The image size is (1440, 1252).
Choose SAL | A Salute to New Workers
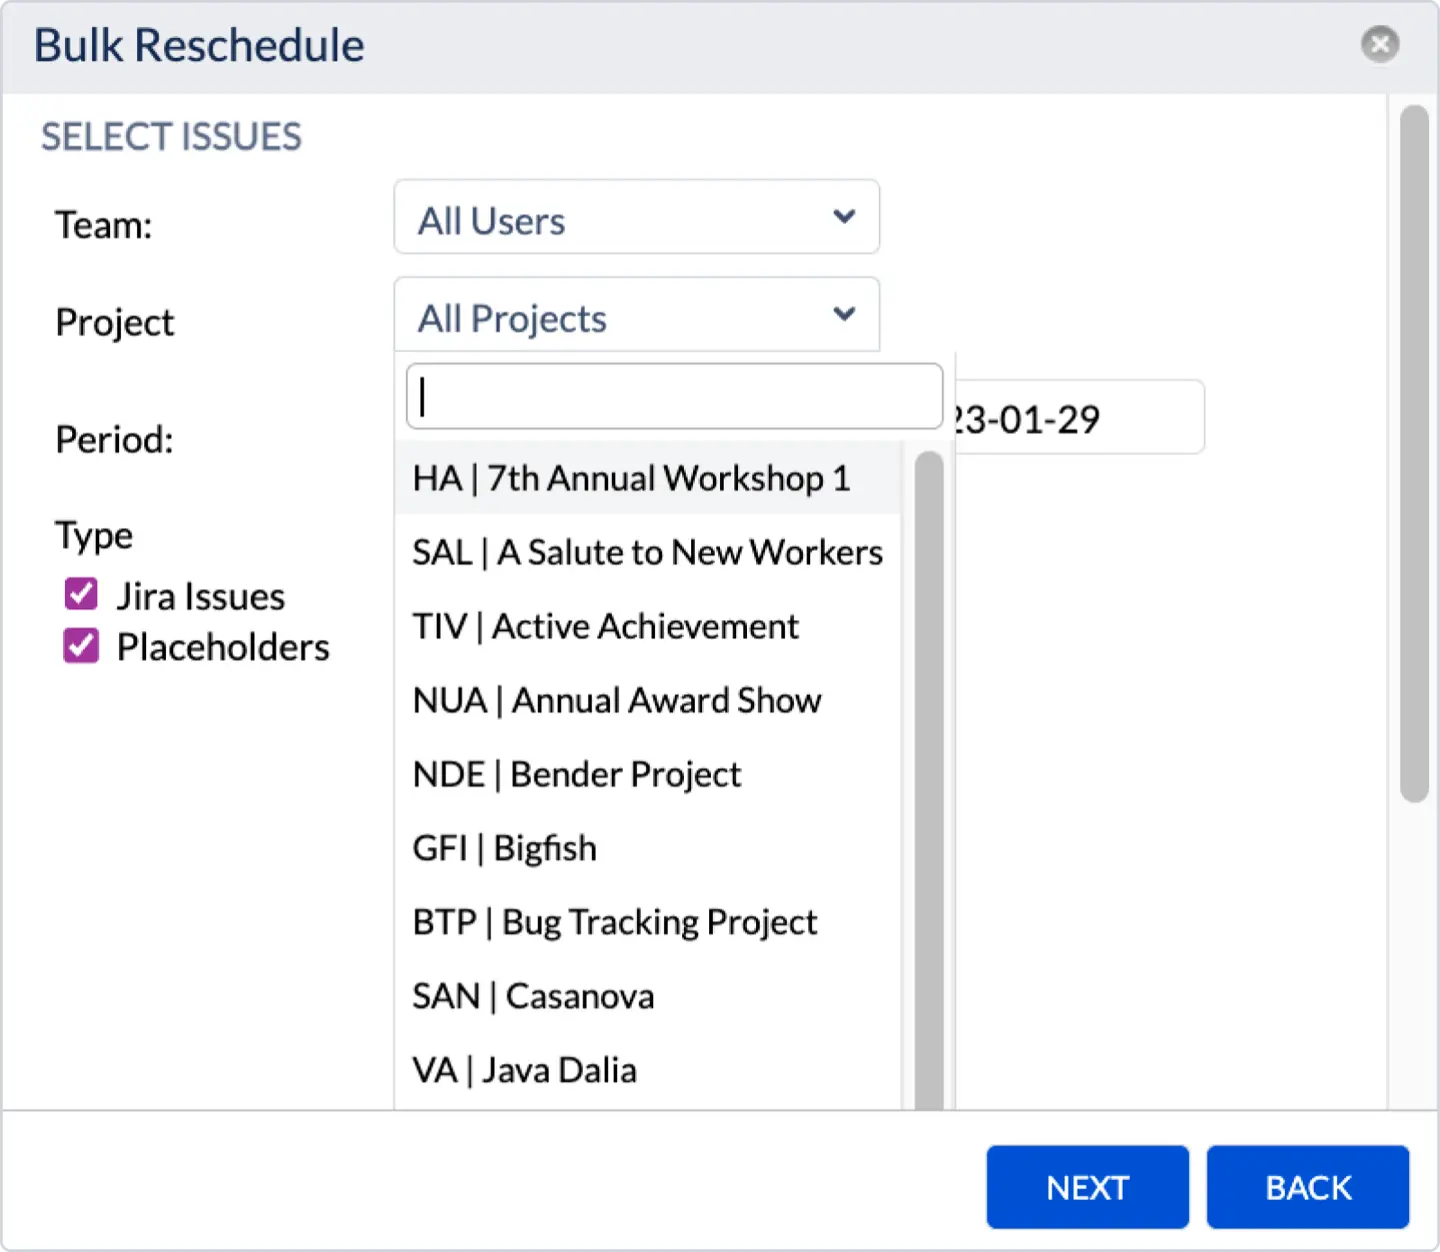[647, 552]
